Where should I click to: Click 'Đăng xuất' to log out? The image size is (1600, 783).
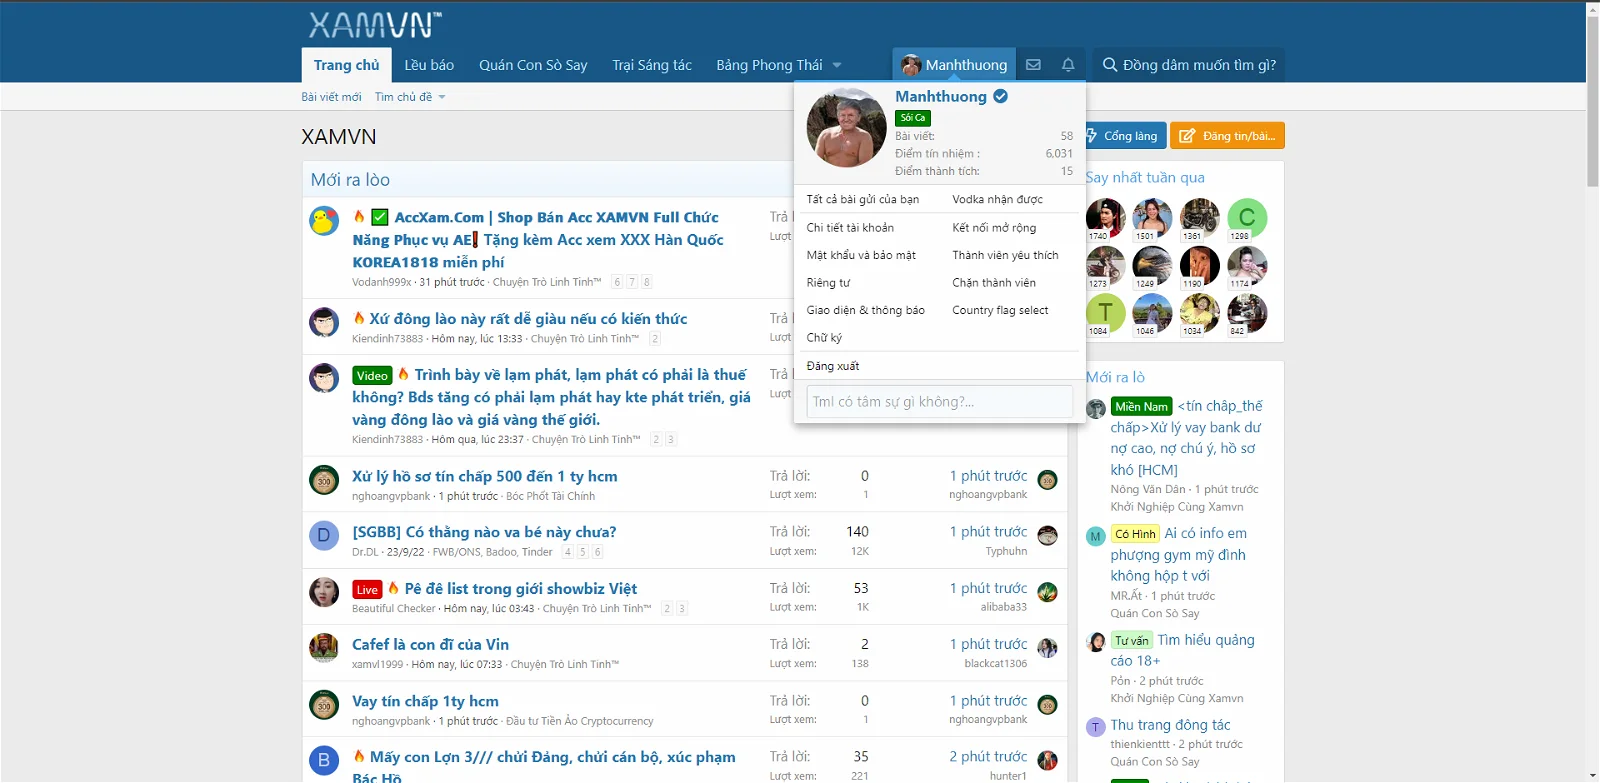pos(833,366)
